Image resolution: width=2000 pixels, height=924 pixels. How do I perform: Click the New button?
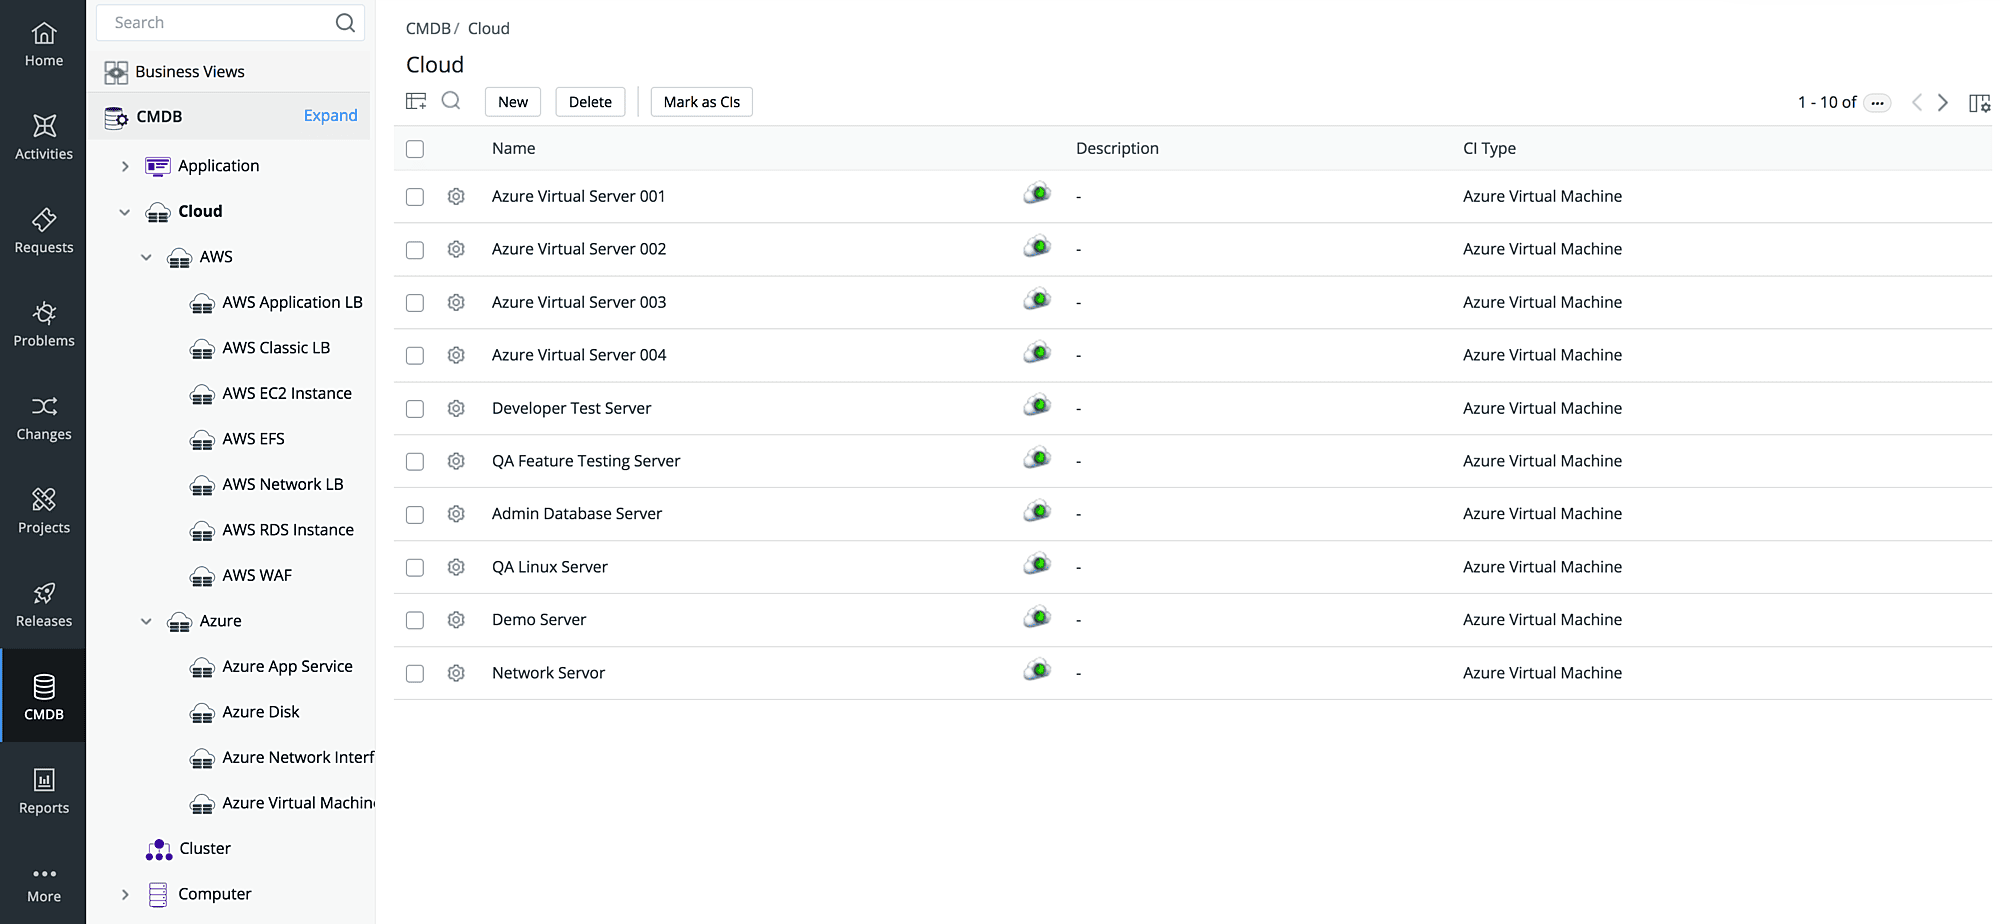click(x=512, y=102)
